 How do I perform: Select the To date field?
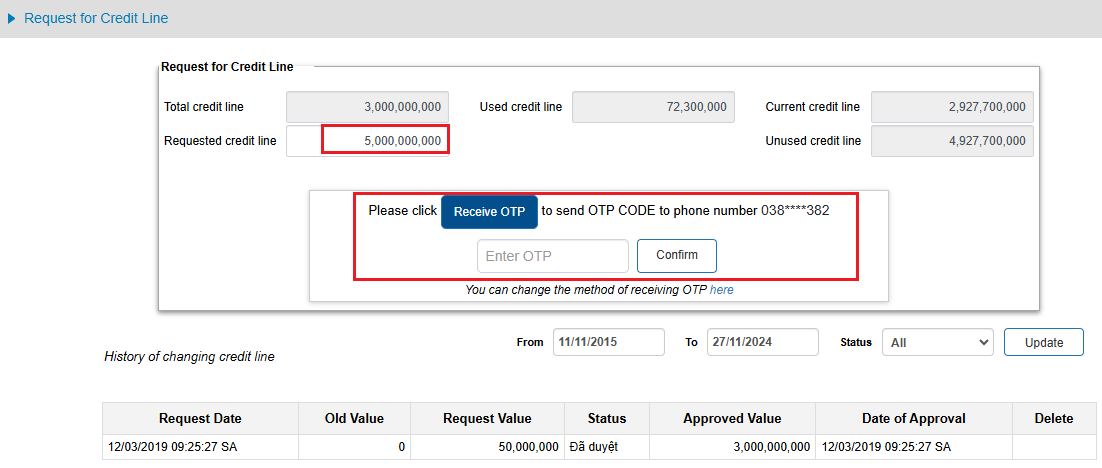click(763, 342)
